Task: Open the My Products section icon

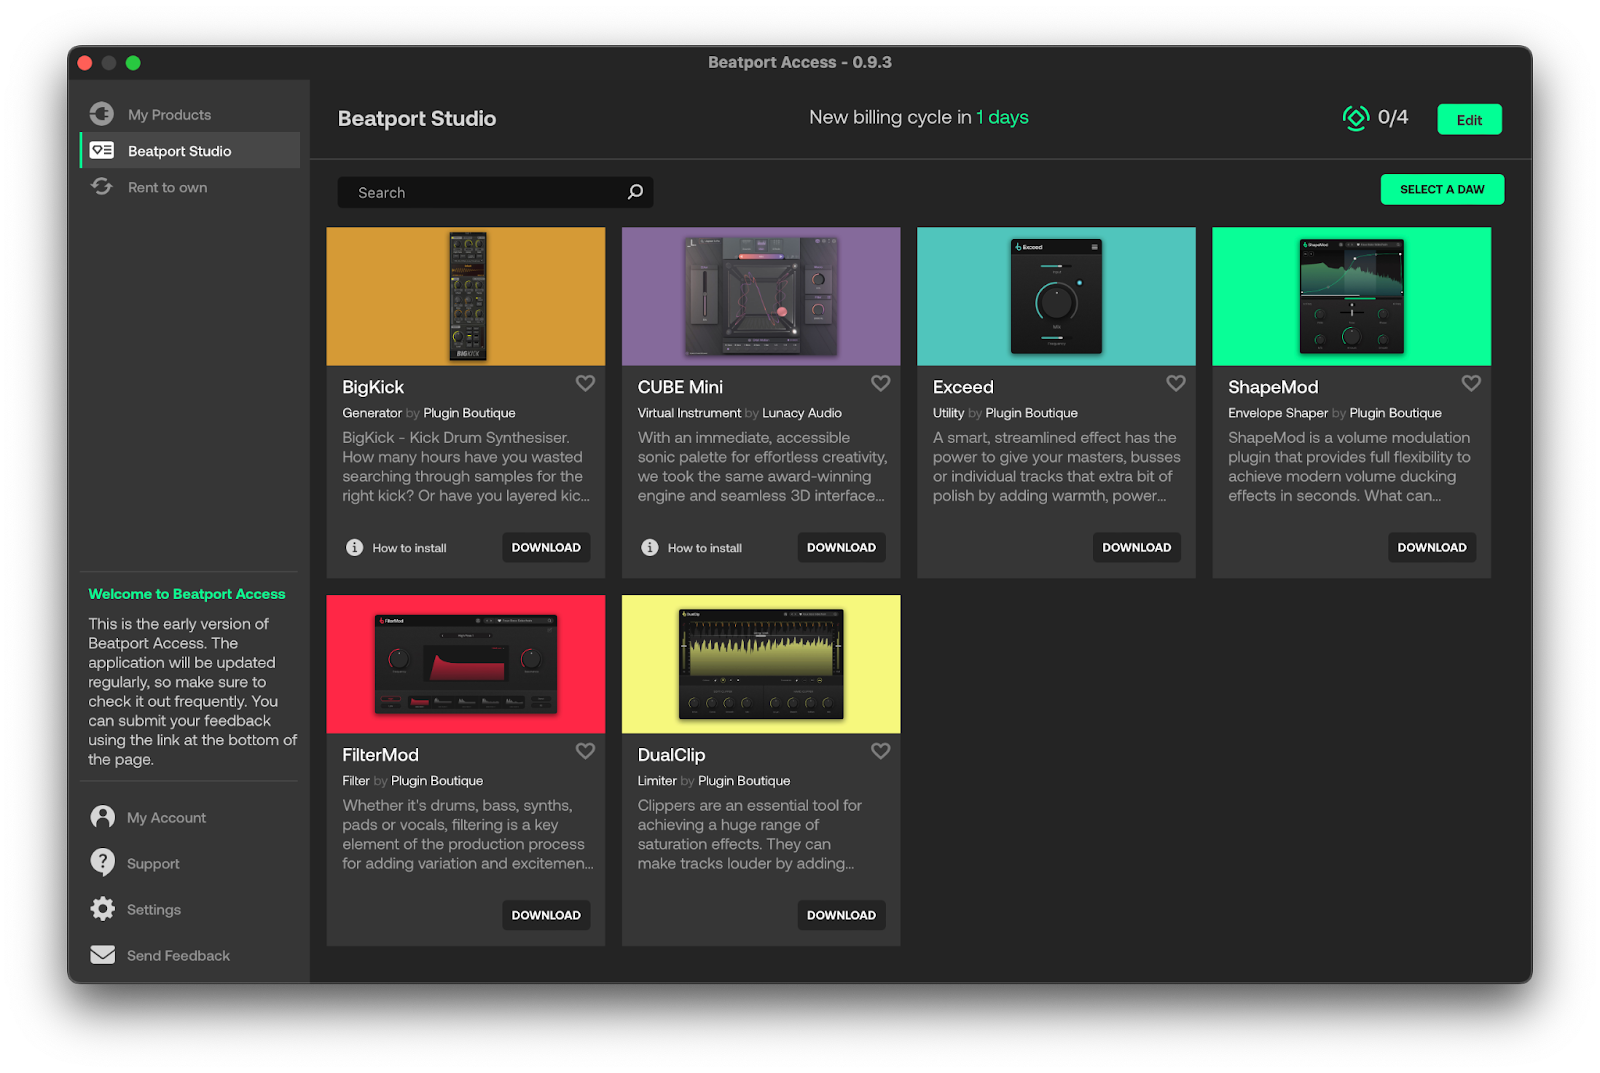Action: (101, 113)
